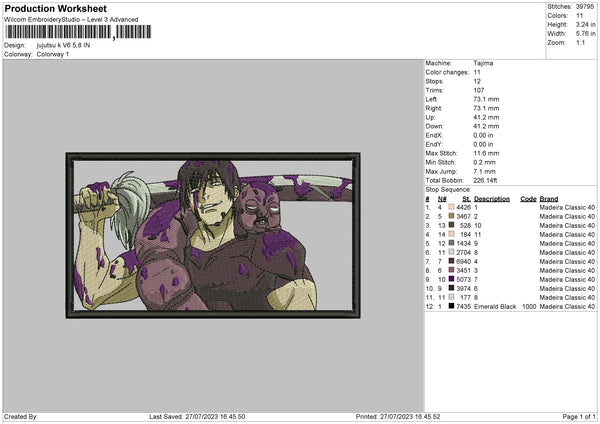This screenshot has width=600, height=424.
Task: Click the stop 2 tan color swatch
Action: pos(452,216)
